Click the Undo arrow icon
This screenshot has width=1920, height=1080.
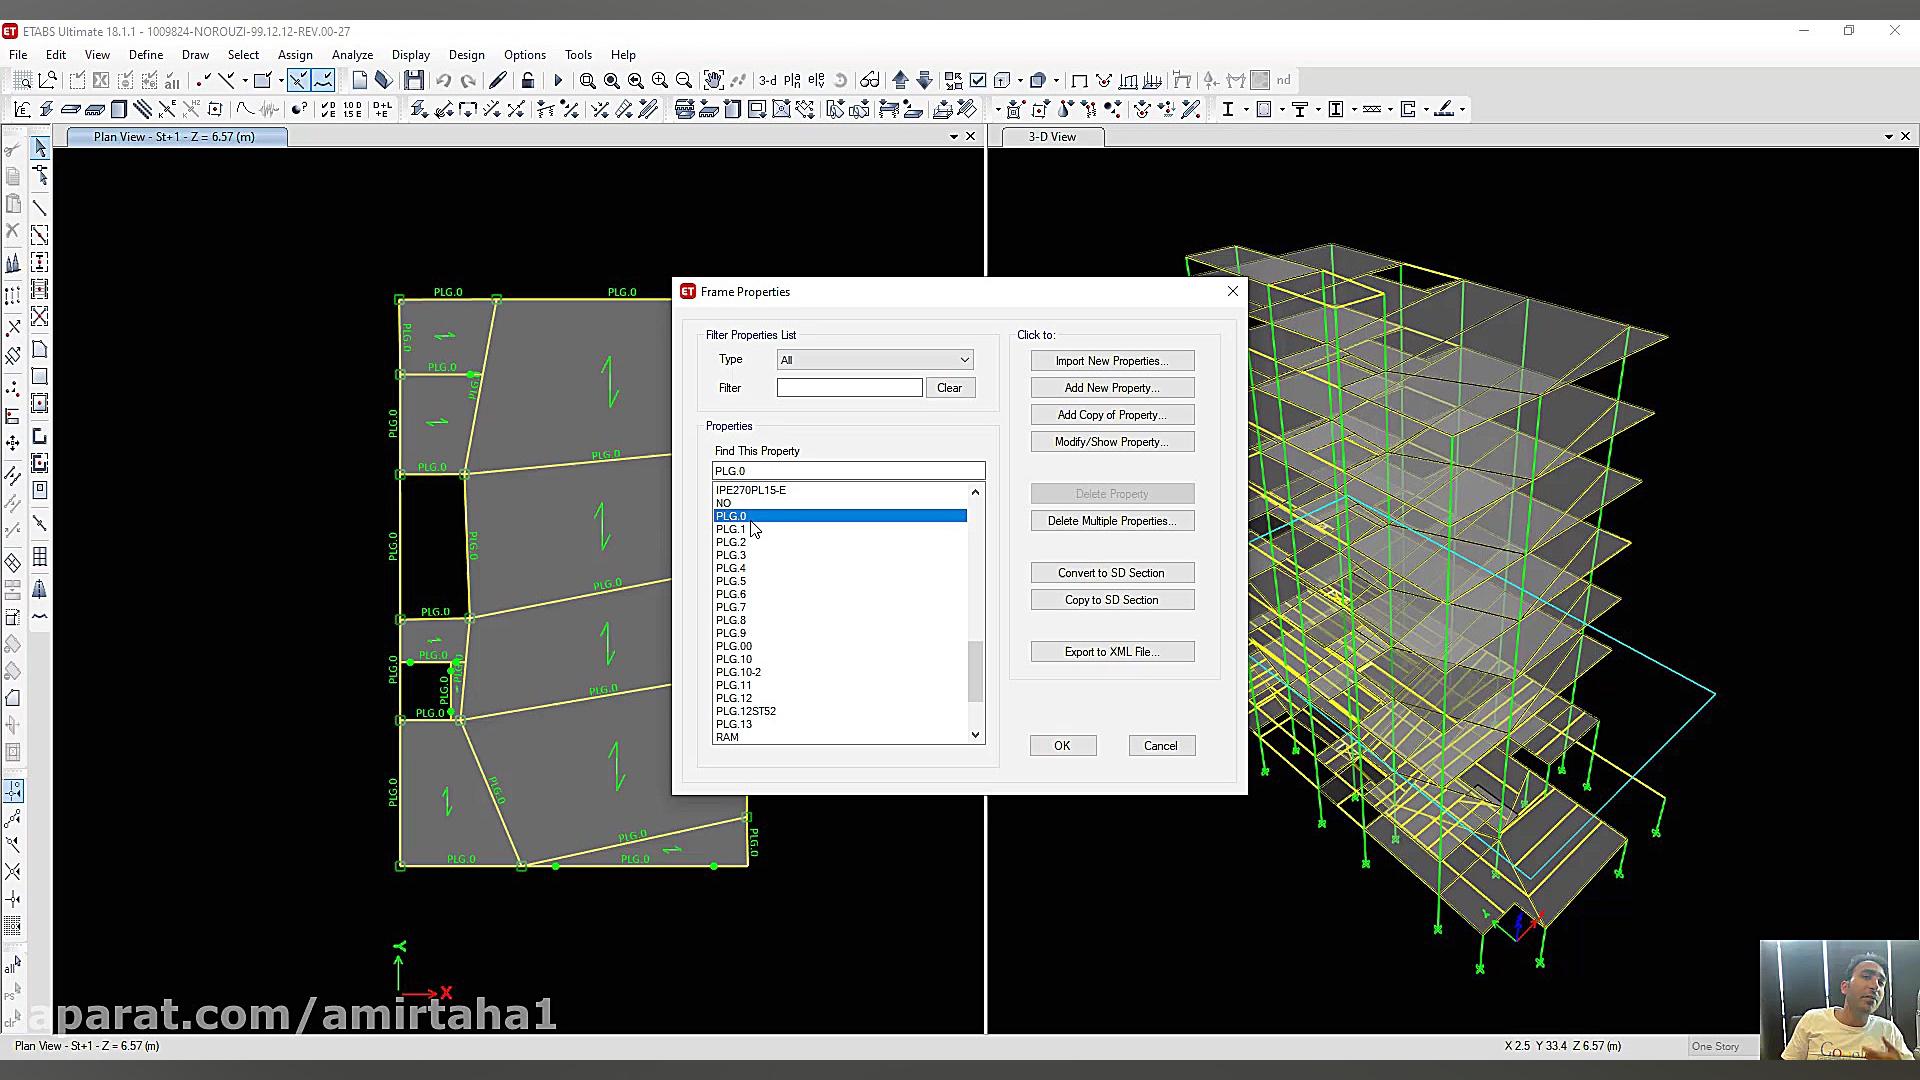(444, 80)
